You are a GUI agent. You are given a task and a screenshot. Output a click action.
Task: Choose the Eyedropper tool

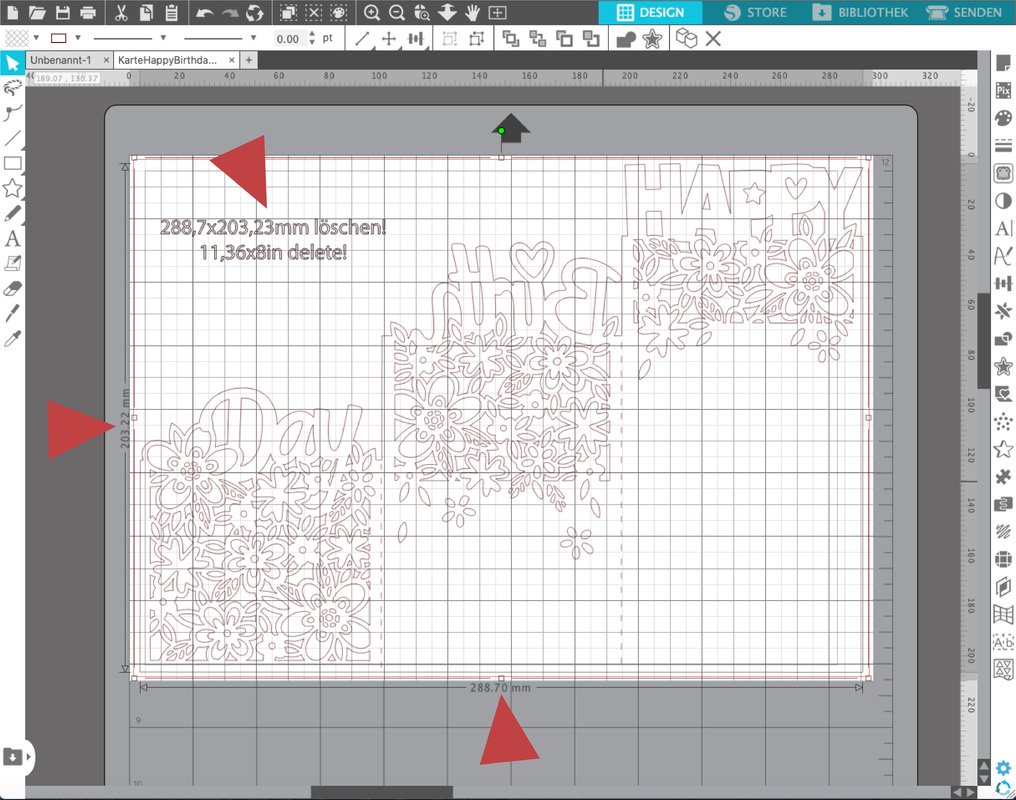click(13, 340)
